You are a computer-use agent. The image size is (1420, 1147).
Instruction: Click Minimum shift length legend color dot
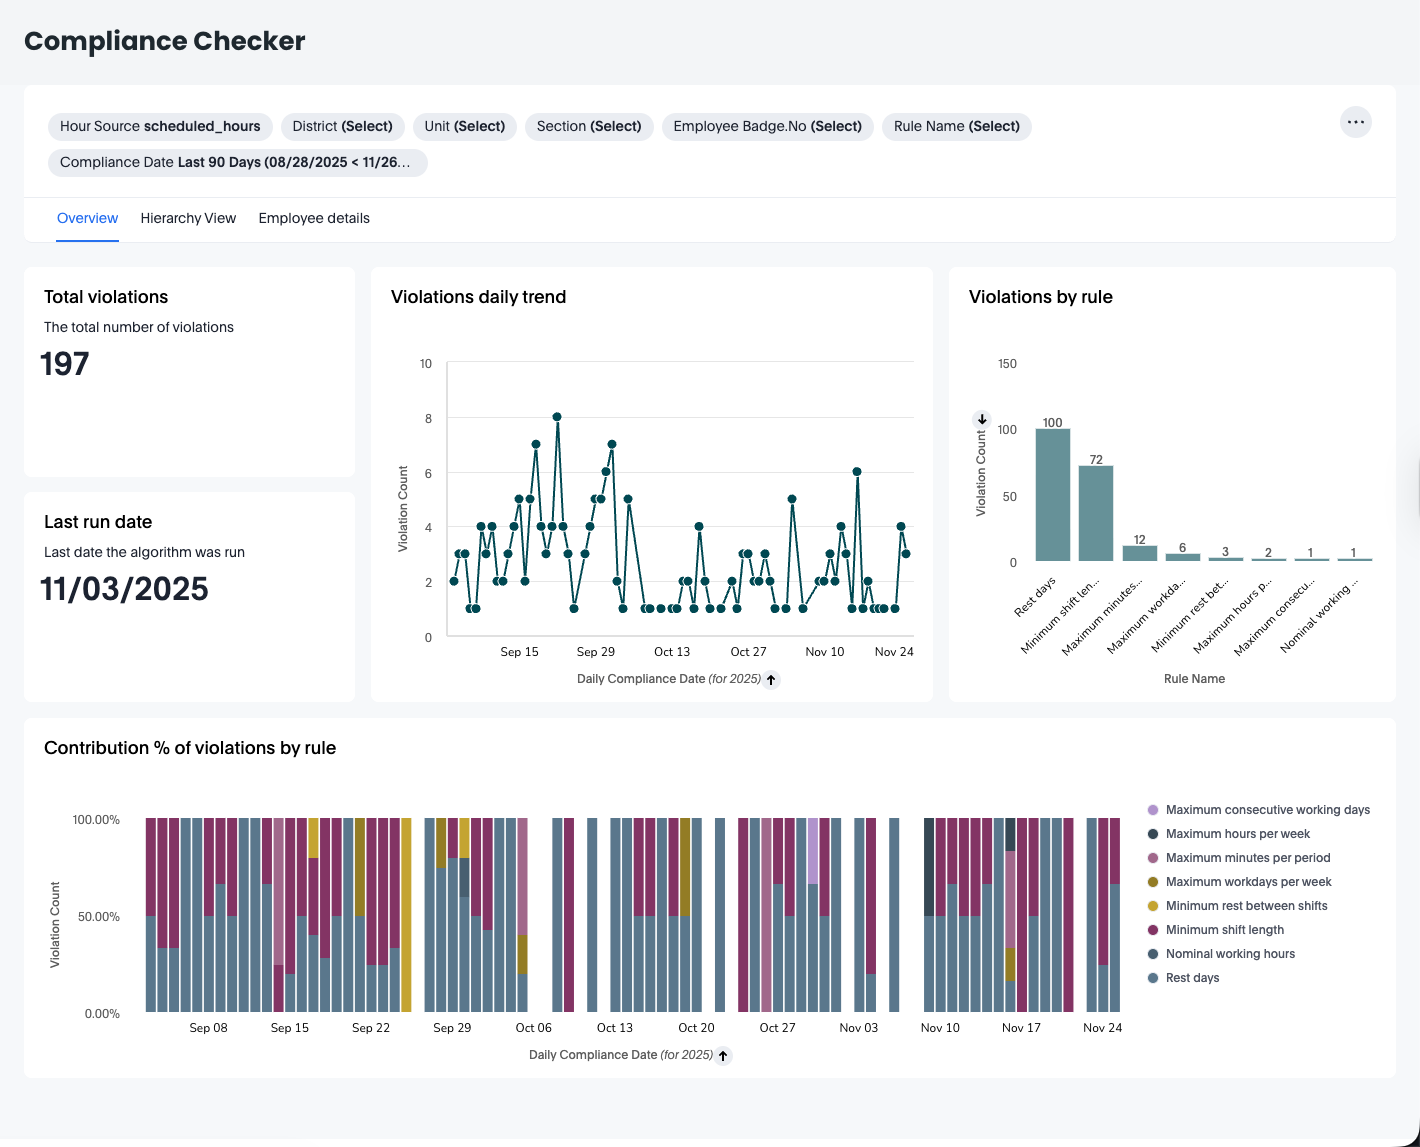[1153, 930]
